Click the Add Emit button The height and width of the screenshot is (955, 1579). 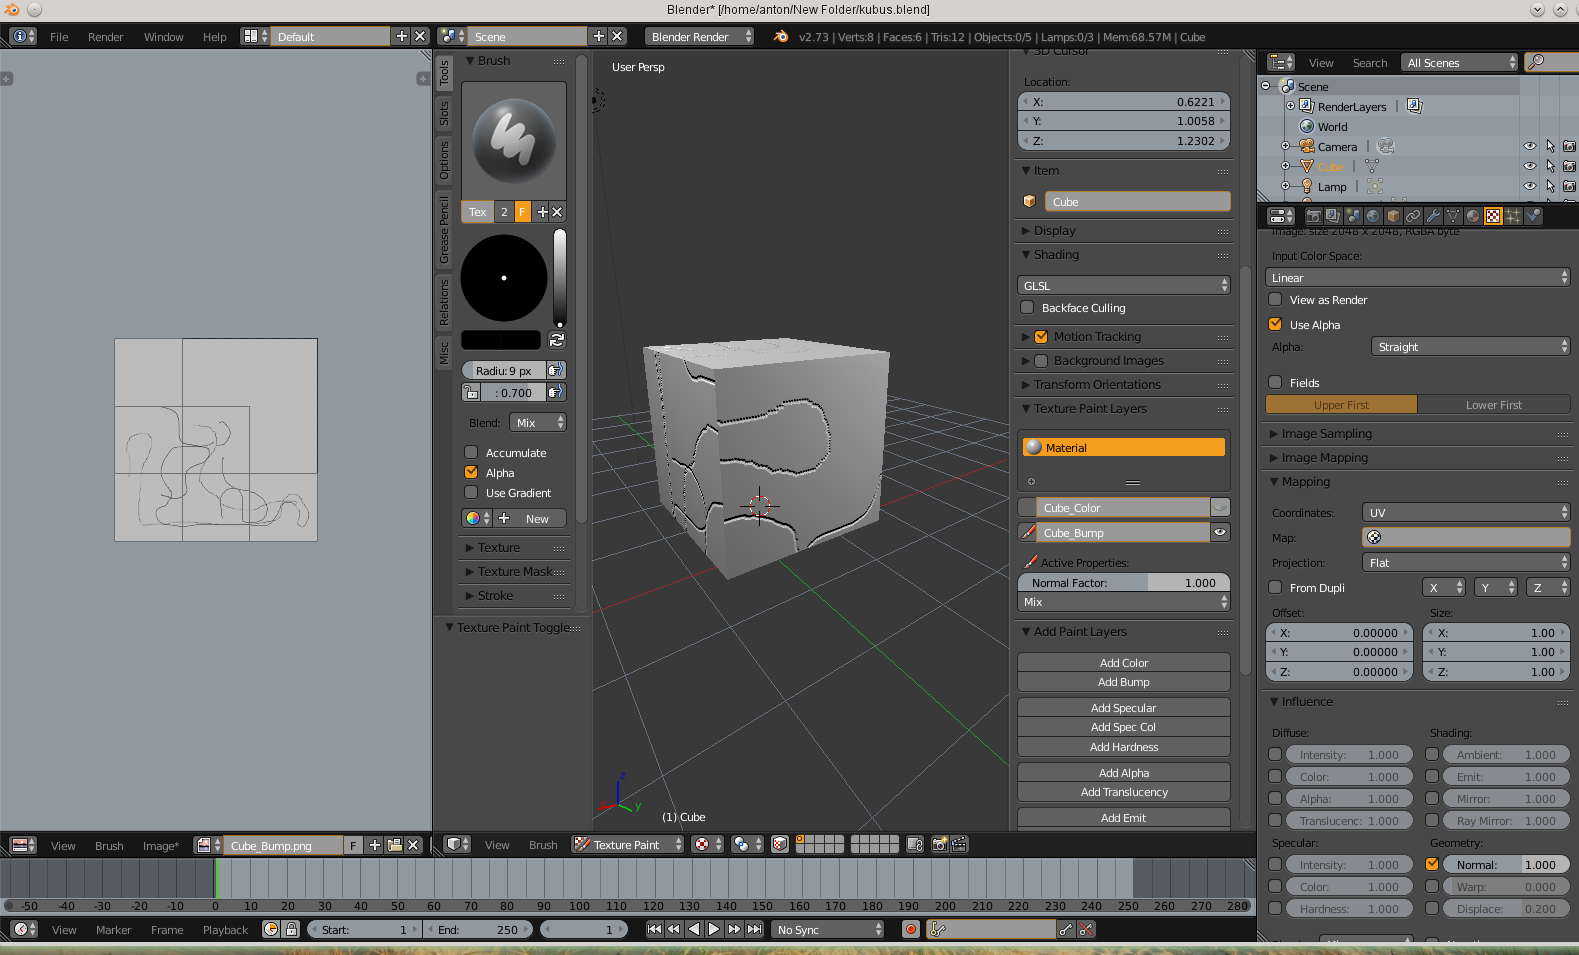1124,818
